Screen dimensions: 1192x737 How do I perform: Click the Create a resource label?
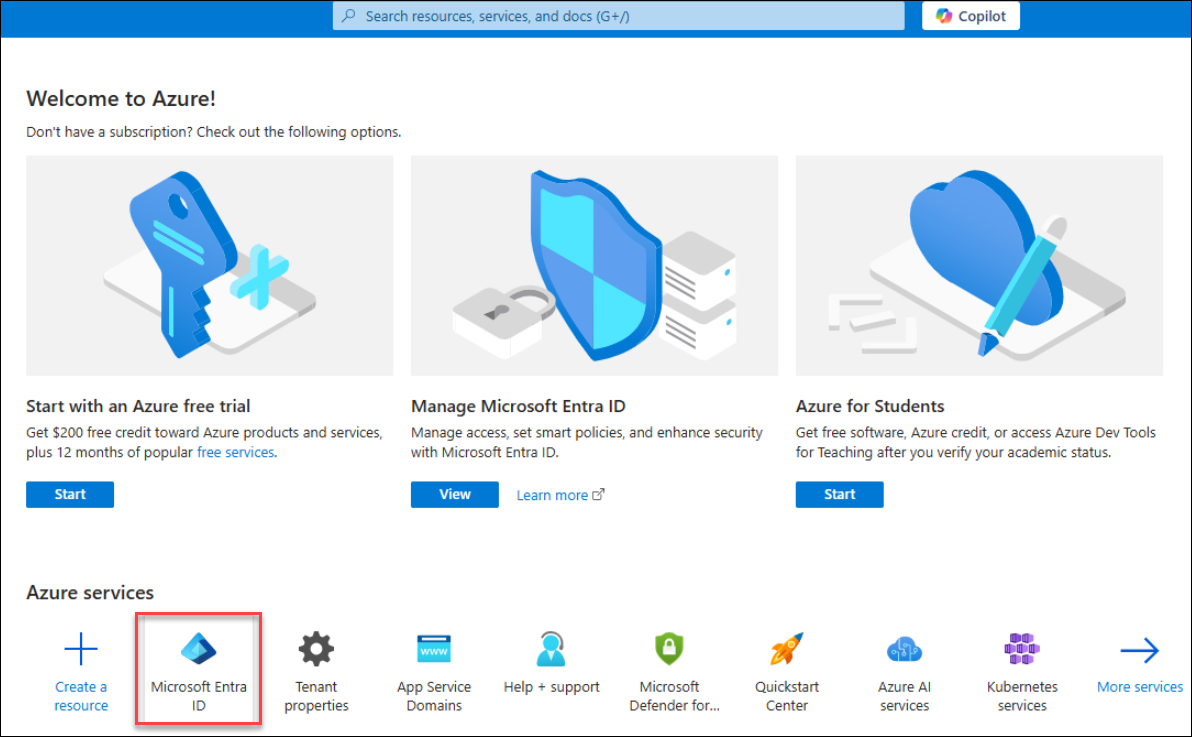click(x=81, y=696)
